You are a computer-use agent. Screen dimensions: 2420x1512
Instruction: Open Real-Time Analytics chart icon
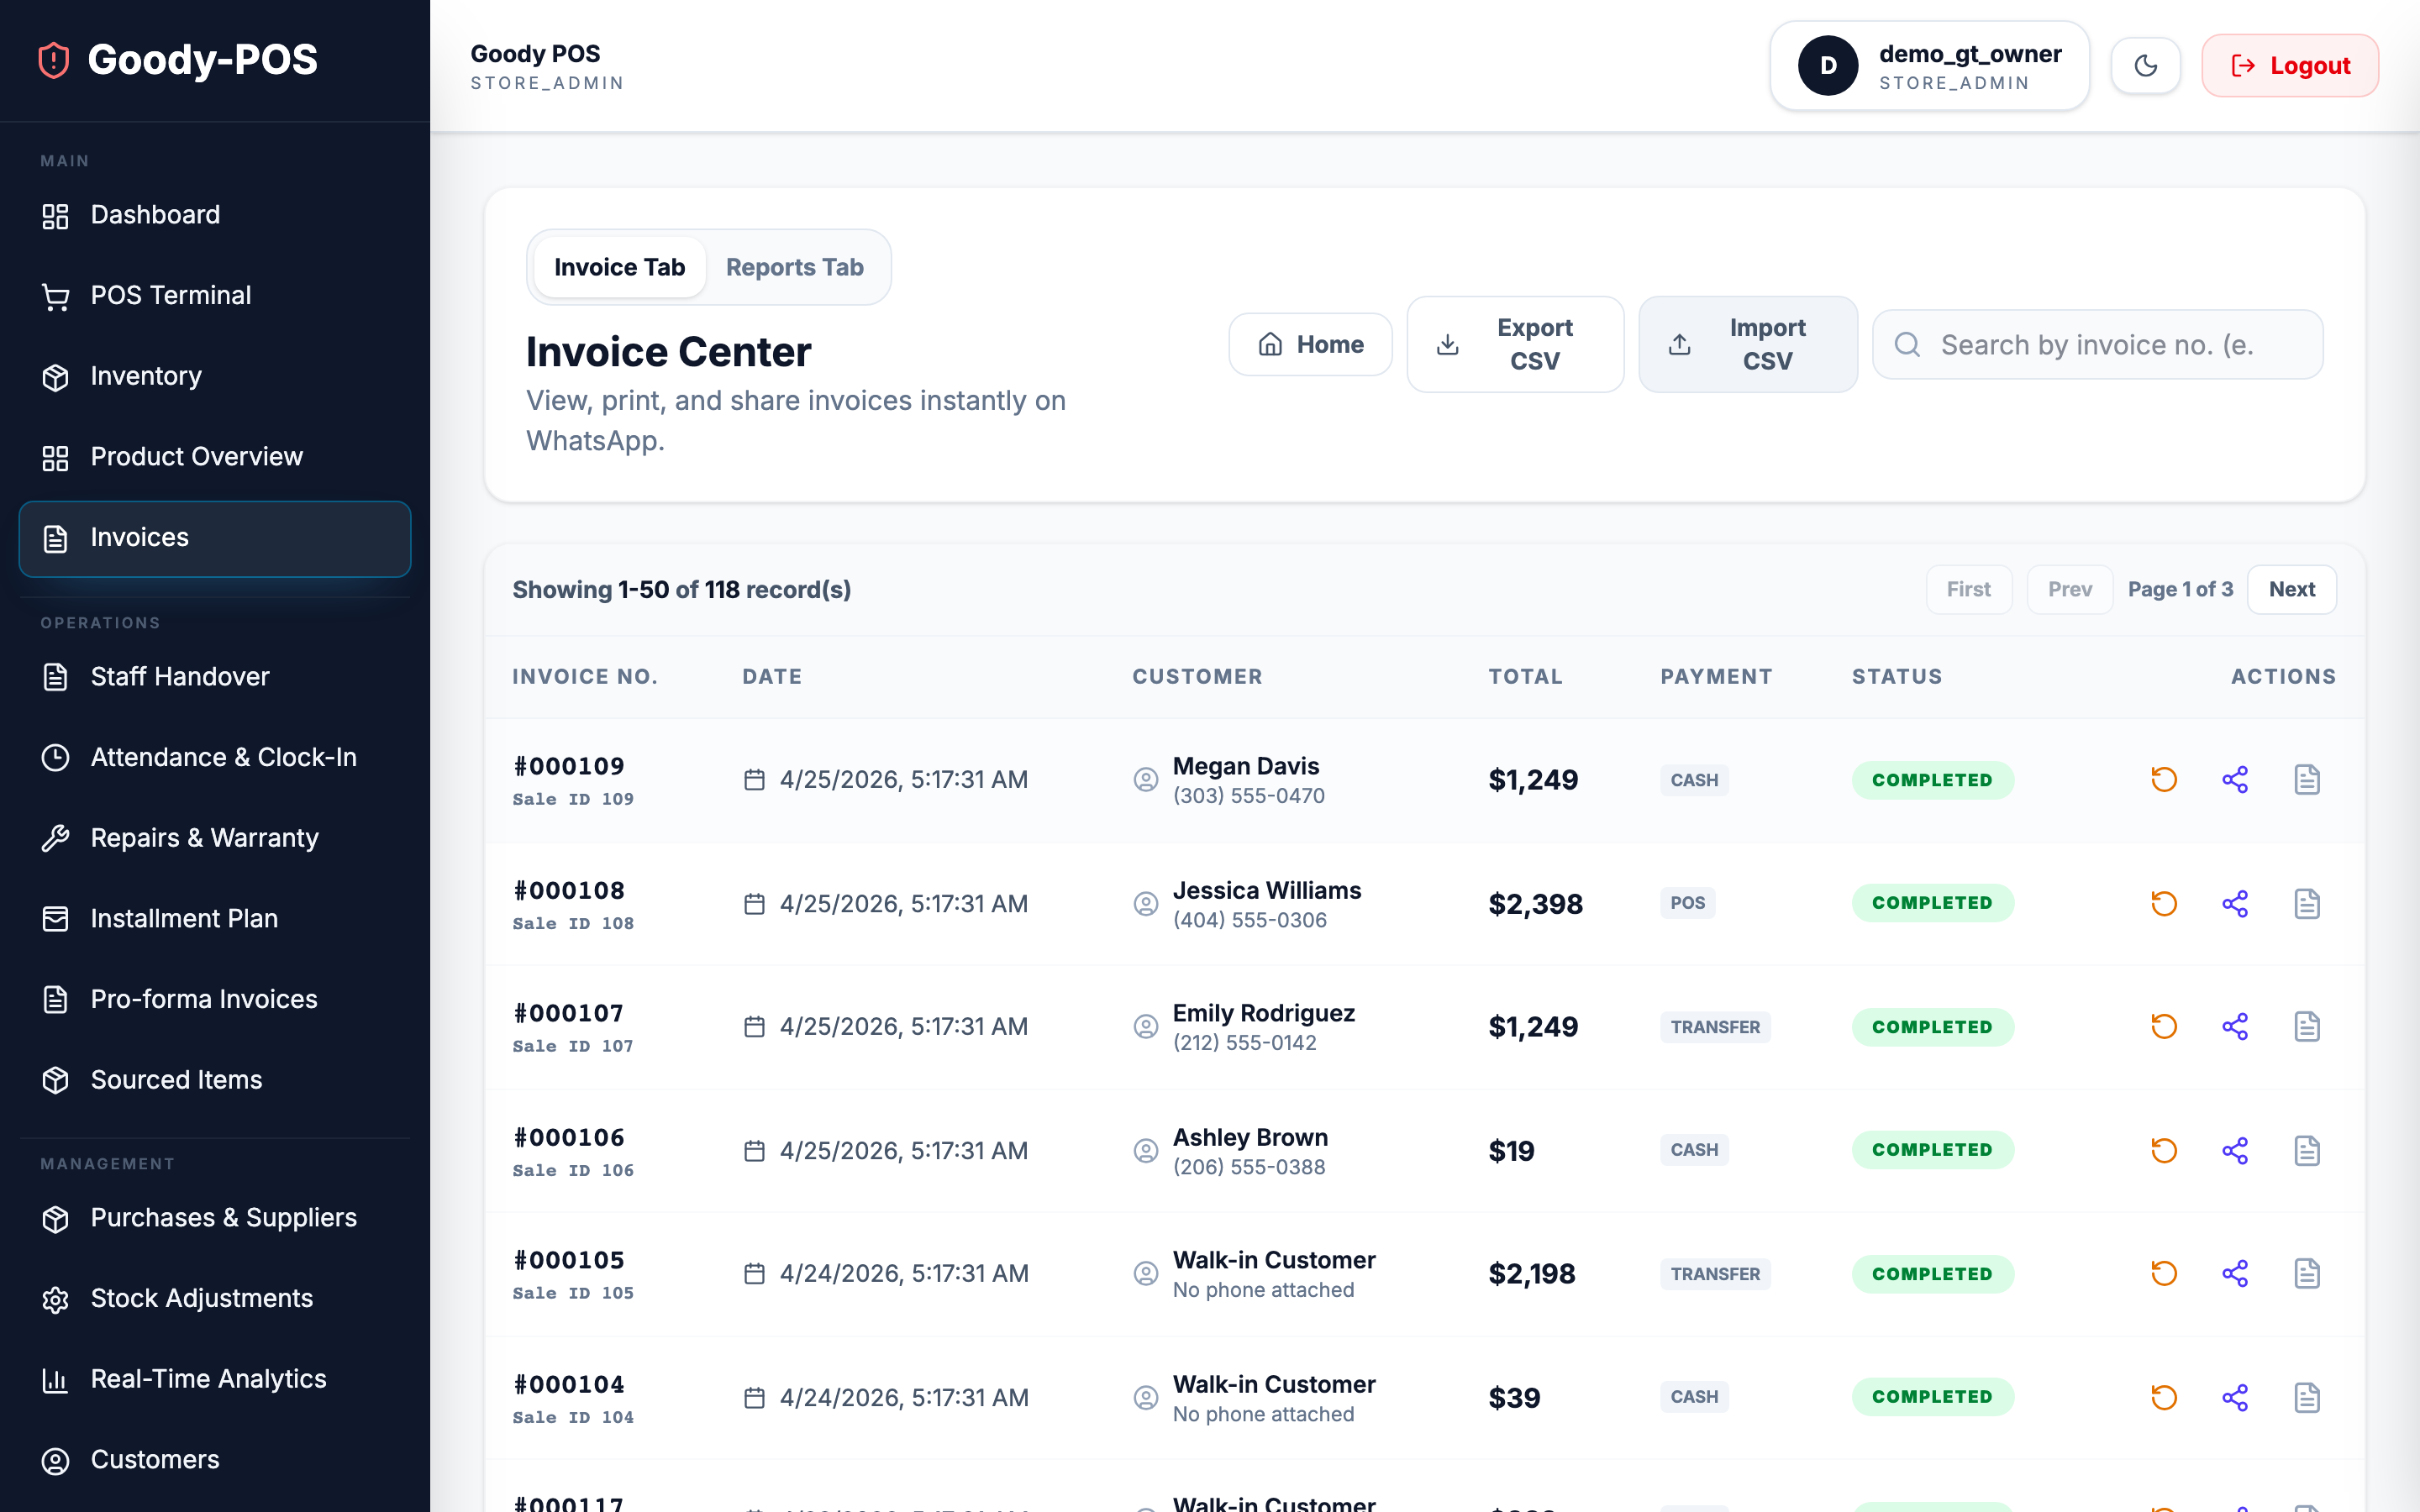pyautogui.click(x=55, y=1380)
